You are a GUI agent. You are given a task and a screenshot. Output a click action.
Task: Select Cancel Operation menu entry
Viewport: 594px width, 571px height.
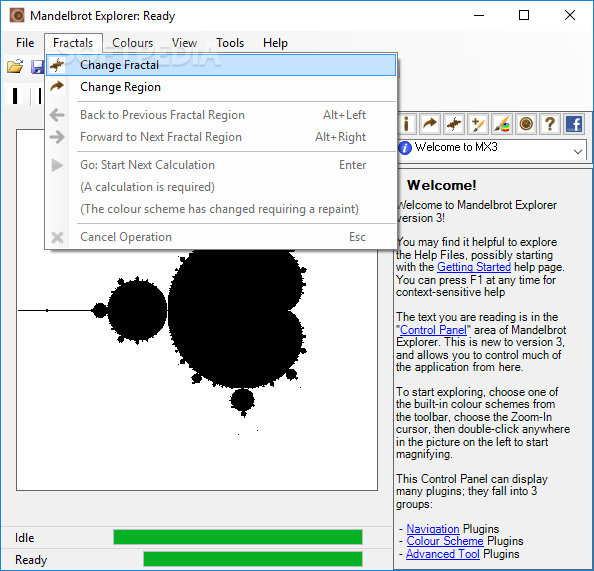[x=221, y=237]
